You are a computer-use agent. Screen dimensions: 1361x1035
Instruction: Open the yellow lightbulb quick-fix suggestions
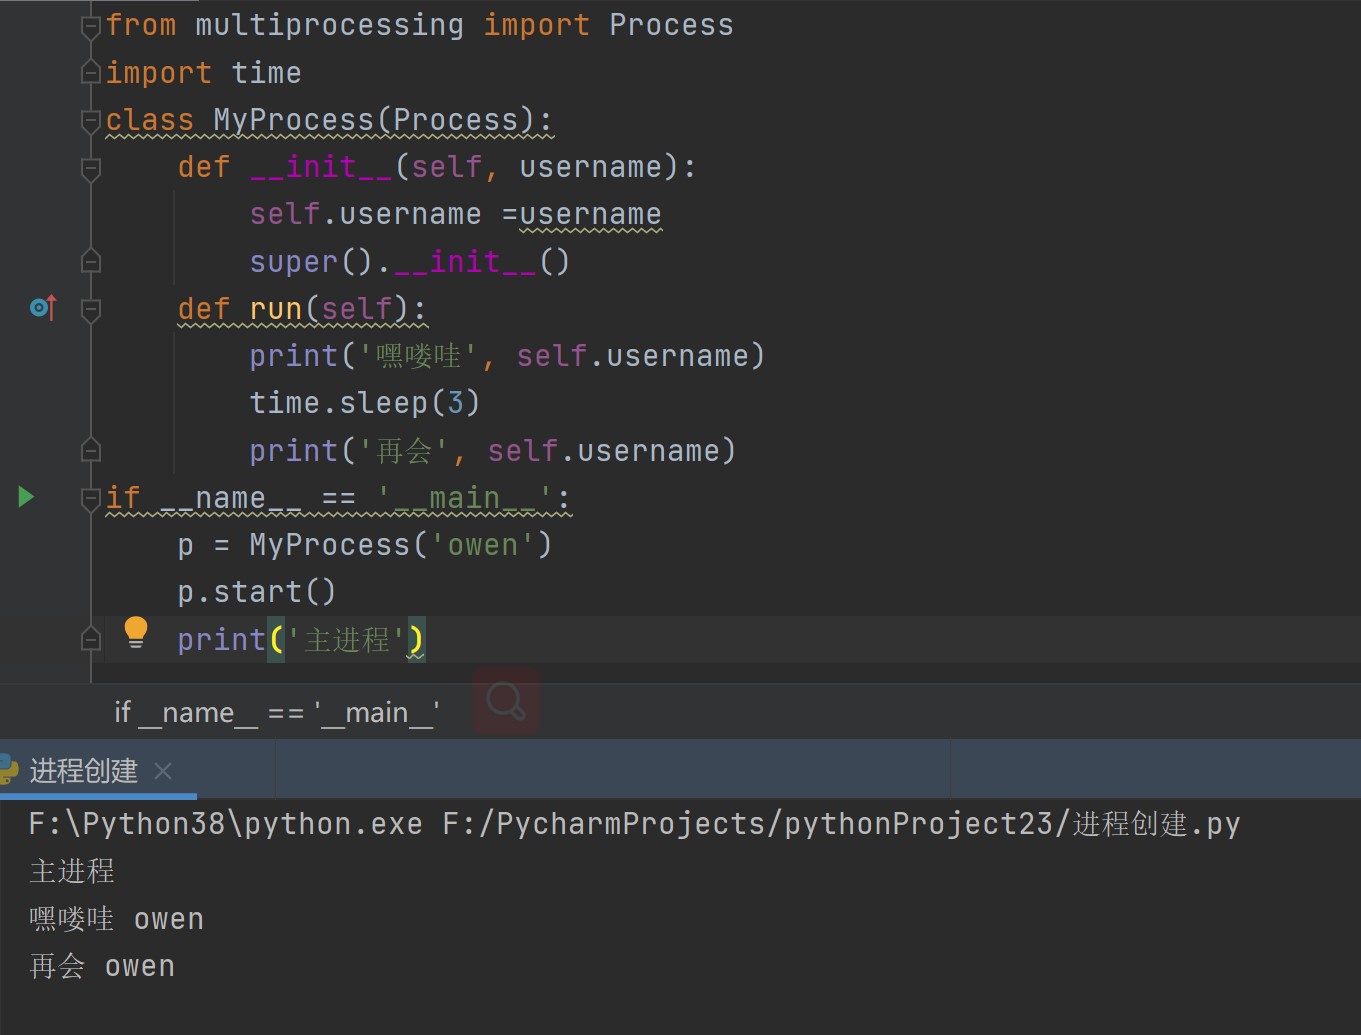(x=136, y=632)
